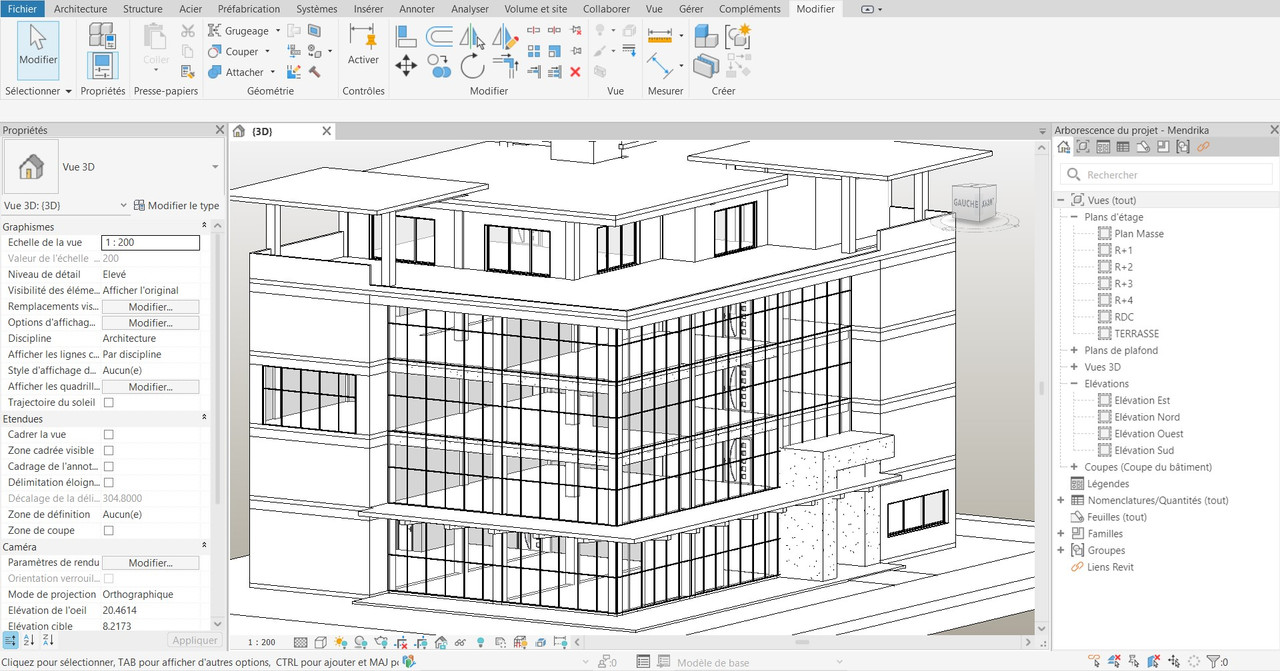1280x671 pixels.
Task: Click the red X Delete tool
Action: point(575,72)
